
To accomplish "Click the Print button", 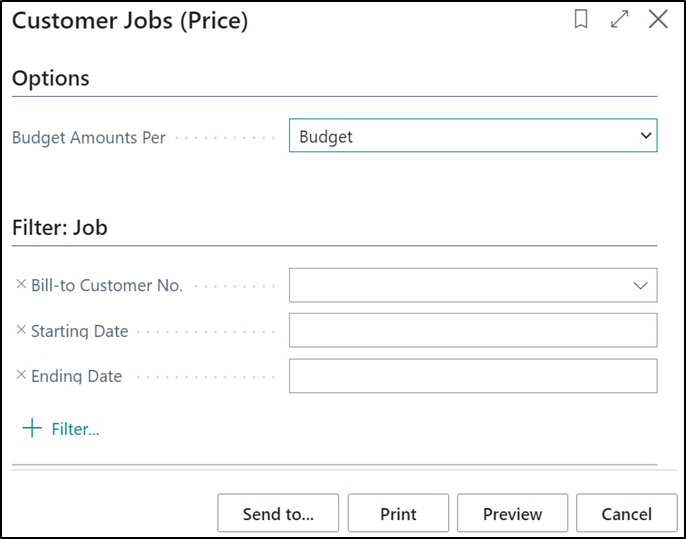I will 398,514.
